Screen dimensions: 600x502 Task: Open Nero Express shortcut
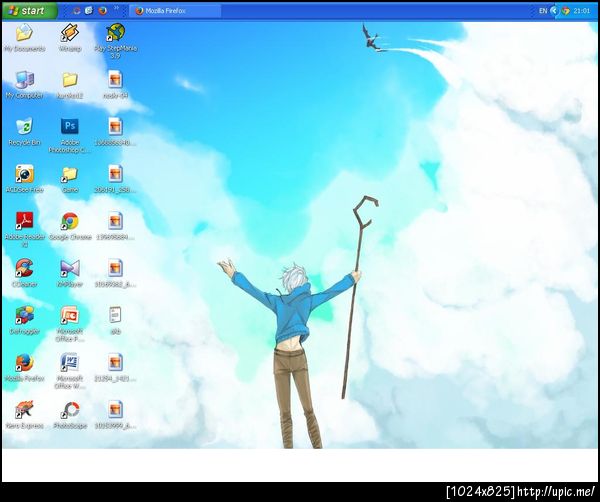[x=24, y=414]
